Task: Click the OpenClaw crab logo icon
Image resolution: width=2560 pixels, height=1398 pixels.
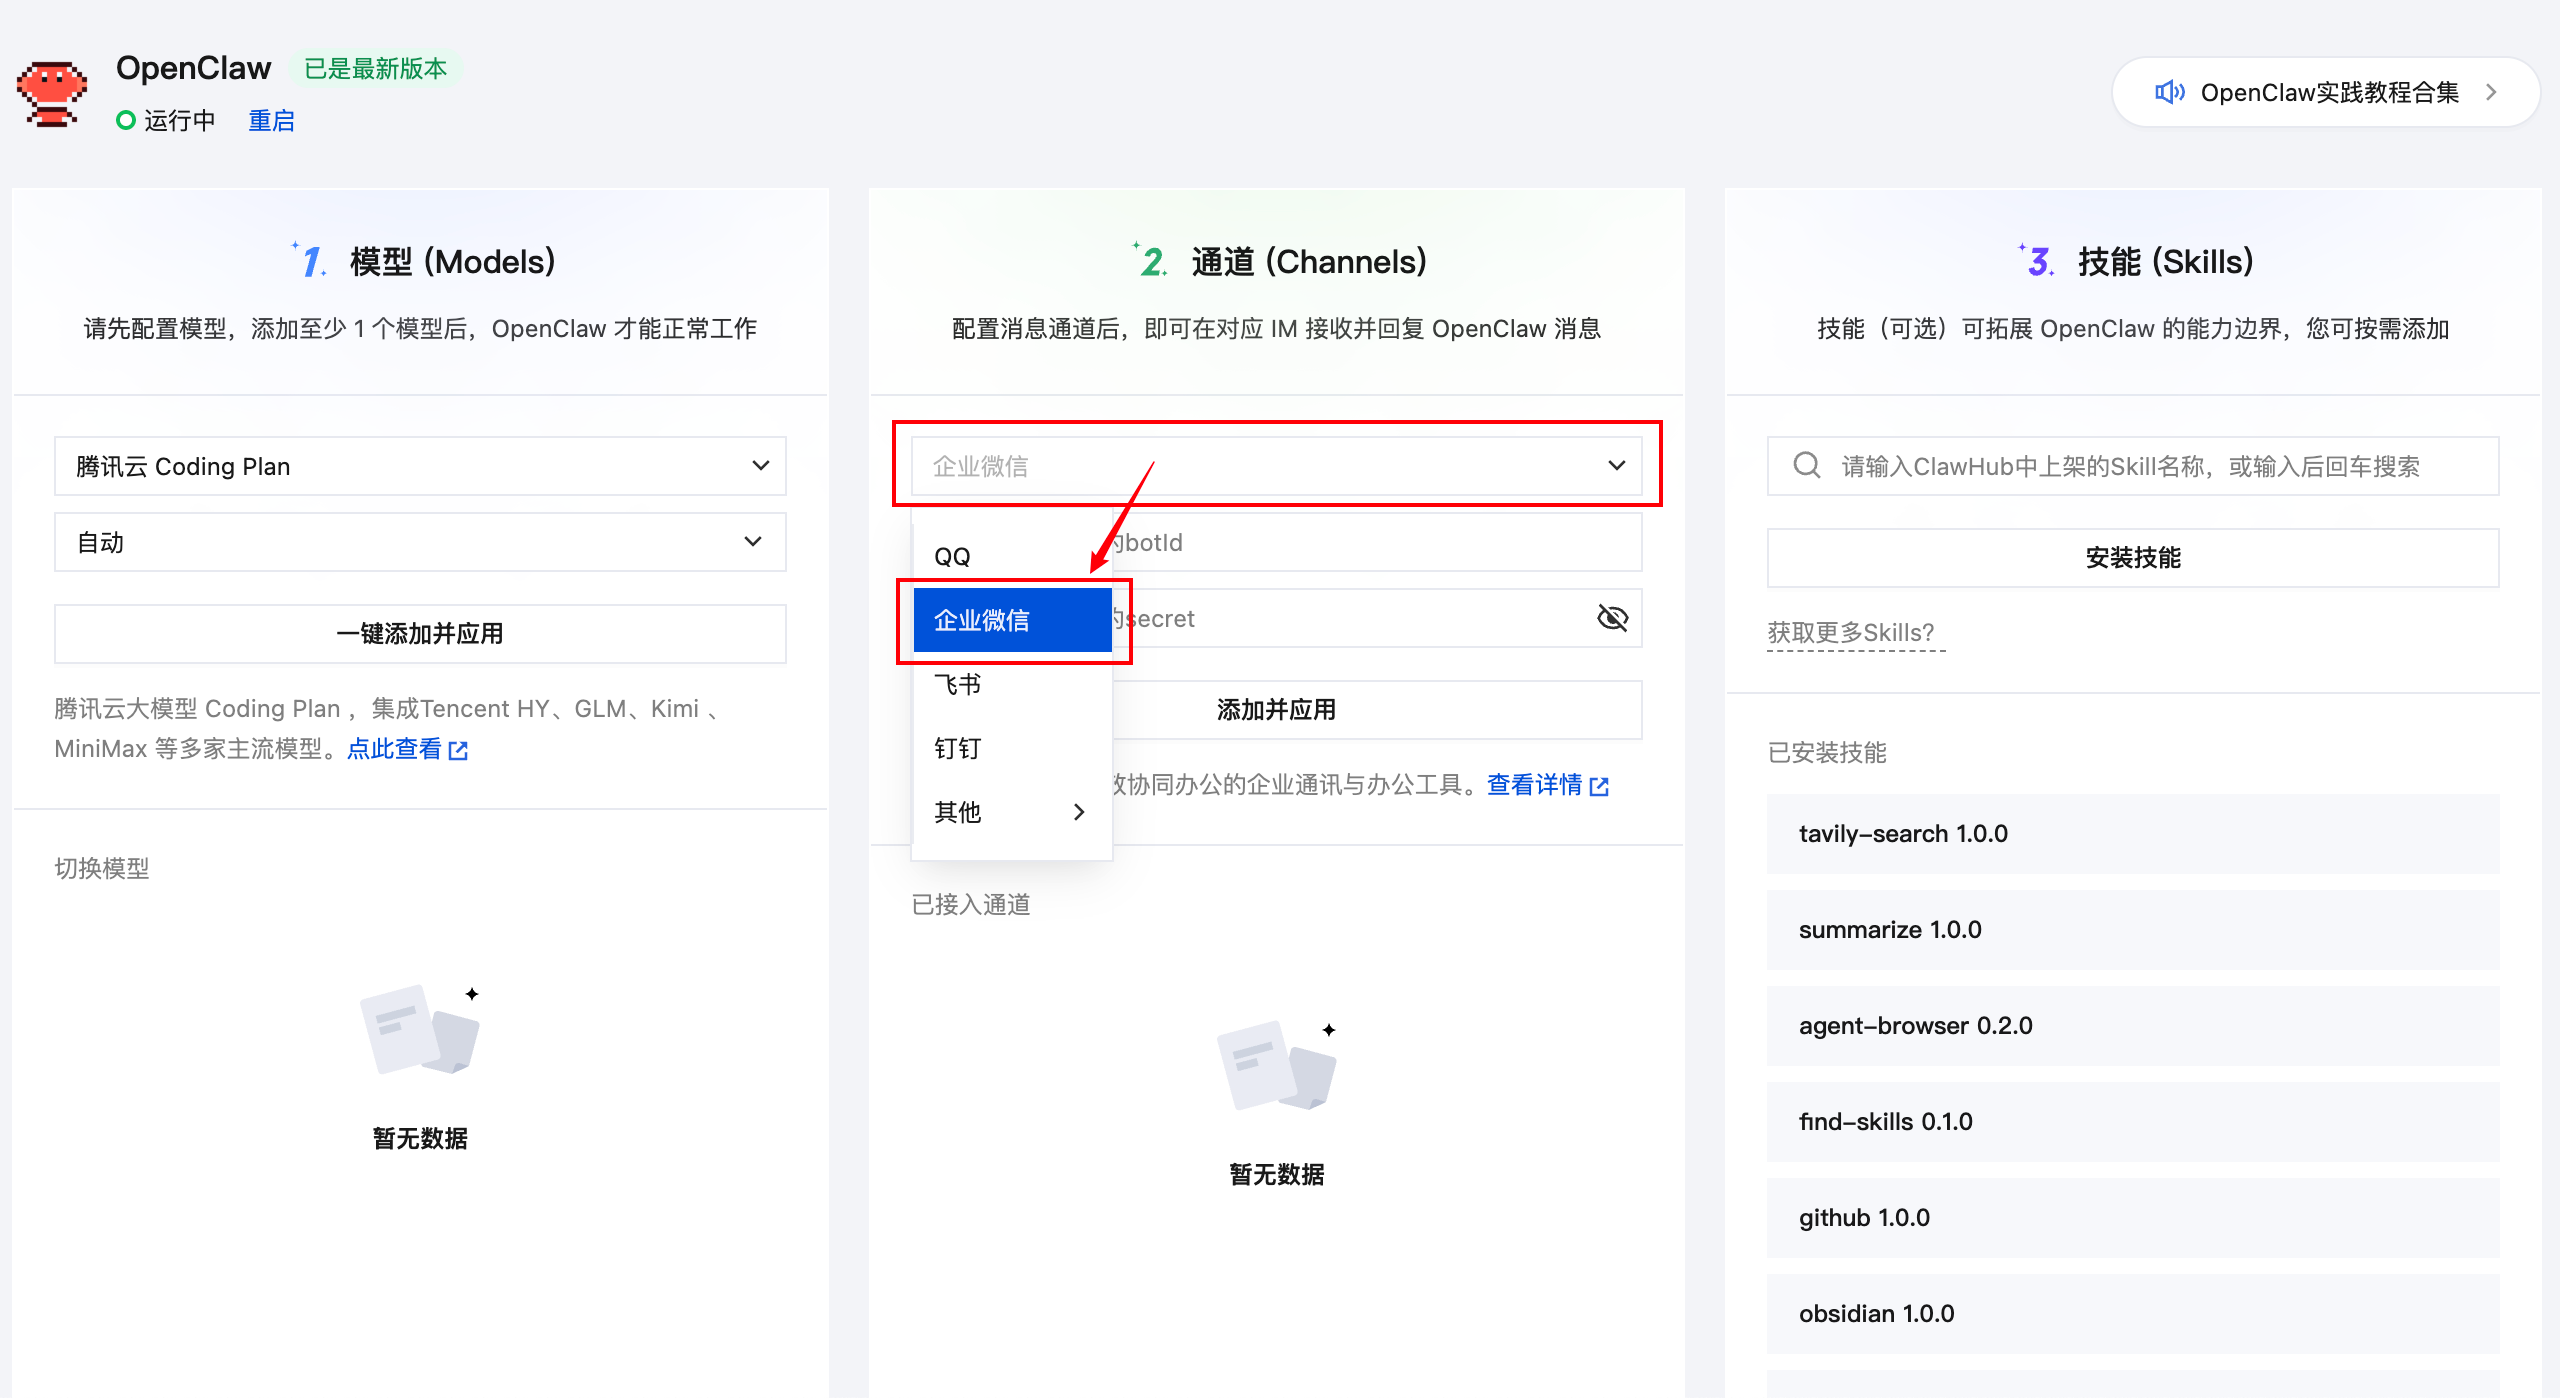Action: coord(52,93)
